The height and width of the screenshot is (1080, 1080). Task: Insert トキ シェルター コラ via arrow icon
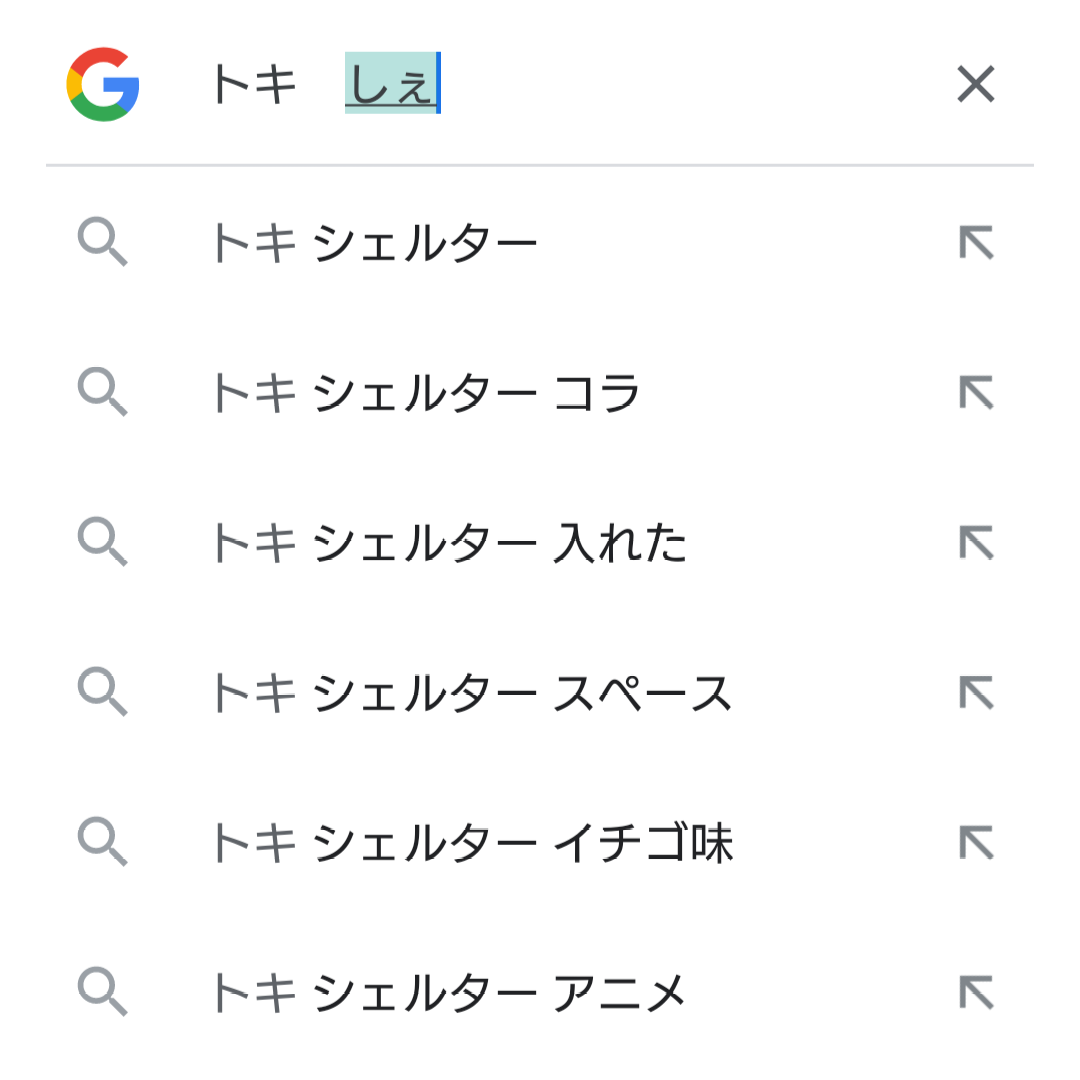click(x=976, y=393)
